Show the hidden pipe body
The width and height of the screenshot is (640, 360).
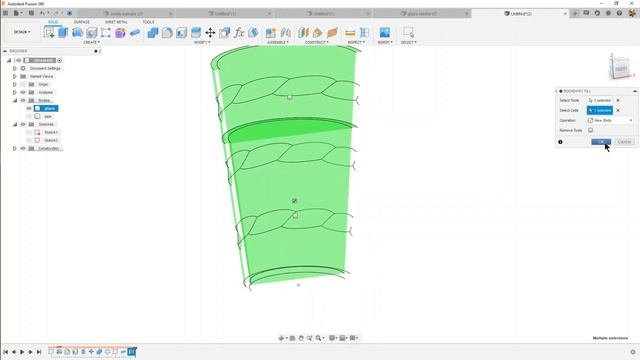point(29,116)
